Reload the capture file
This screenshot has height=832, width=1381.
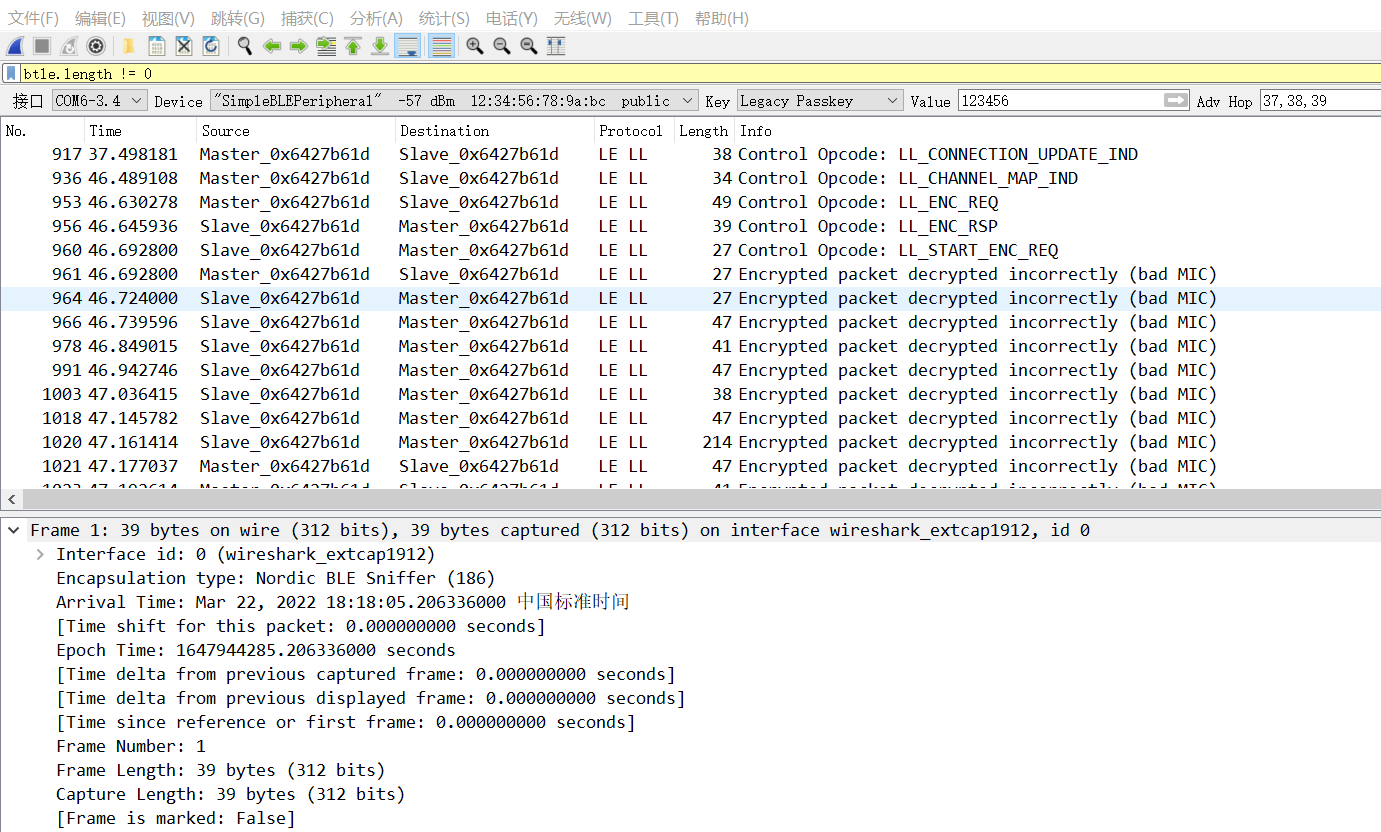[211, 46]
